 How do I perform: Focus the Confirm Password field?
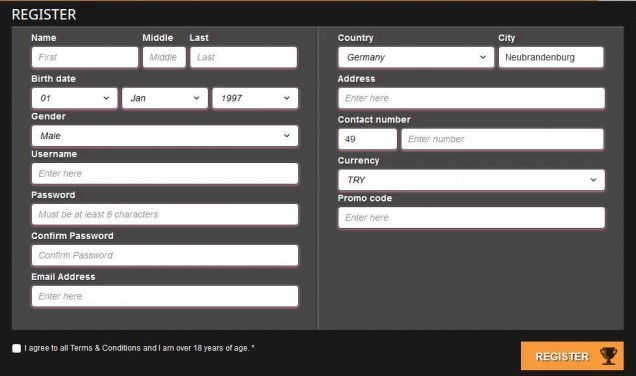(165, 256)
